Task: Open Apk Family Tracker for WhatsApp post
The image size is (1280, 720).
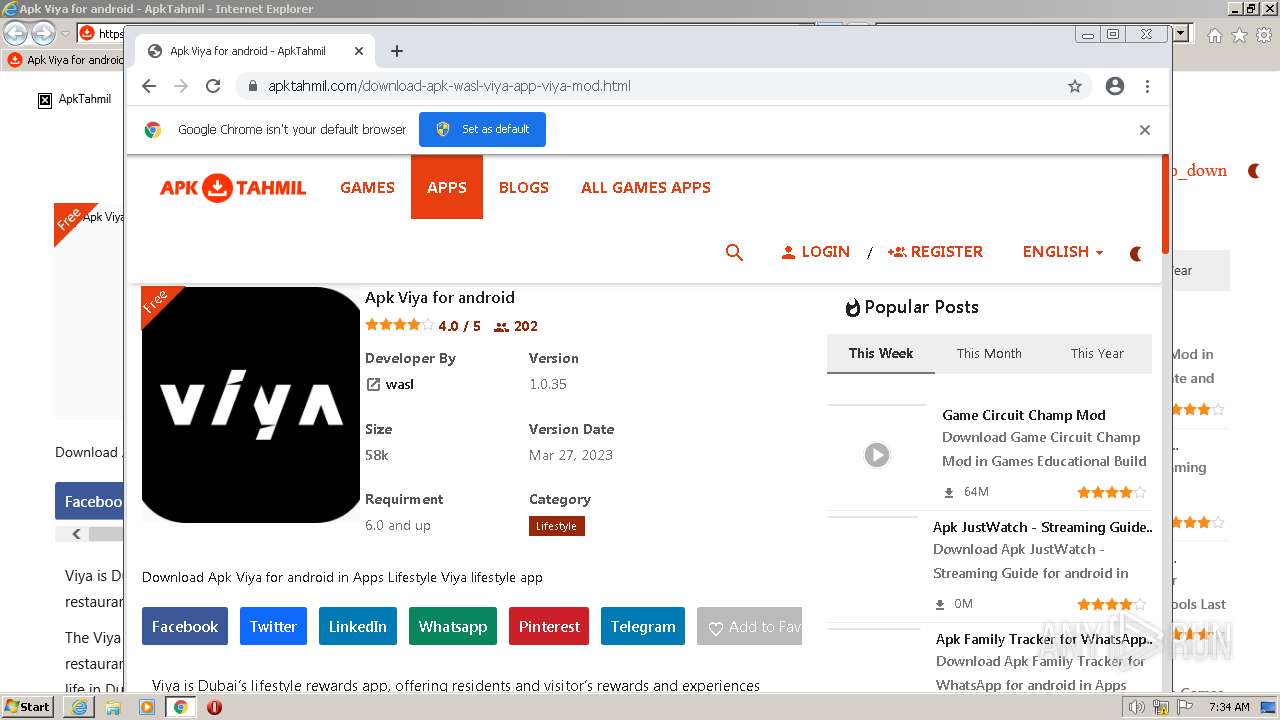Action: click(x=1044, y=639)
